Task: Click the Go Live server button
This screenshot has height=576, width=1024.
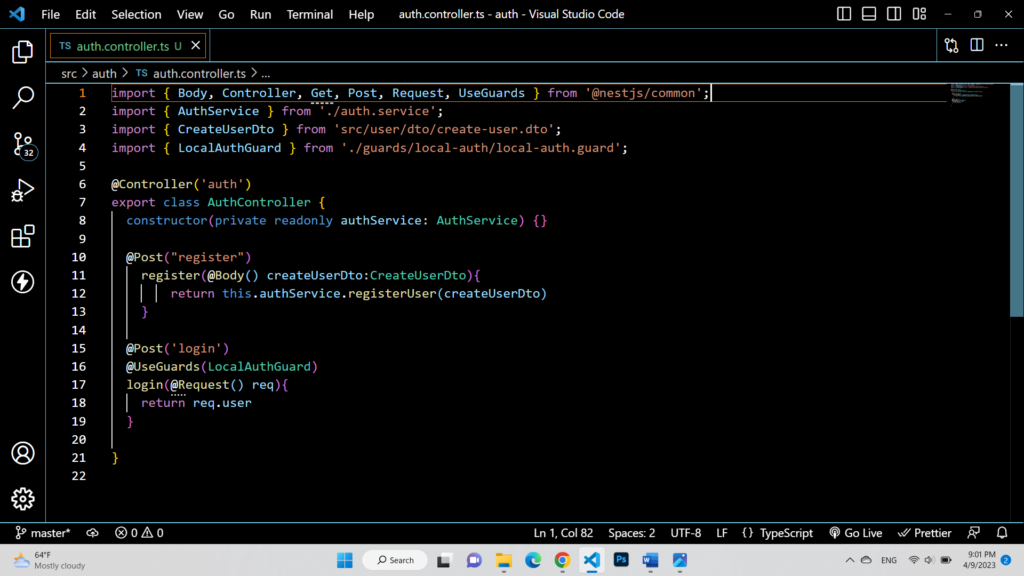Action: (x=856, y=533)
